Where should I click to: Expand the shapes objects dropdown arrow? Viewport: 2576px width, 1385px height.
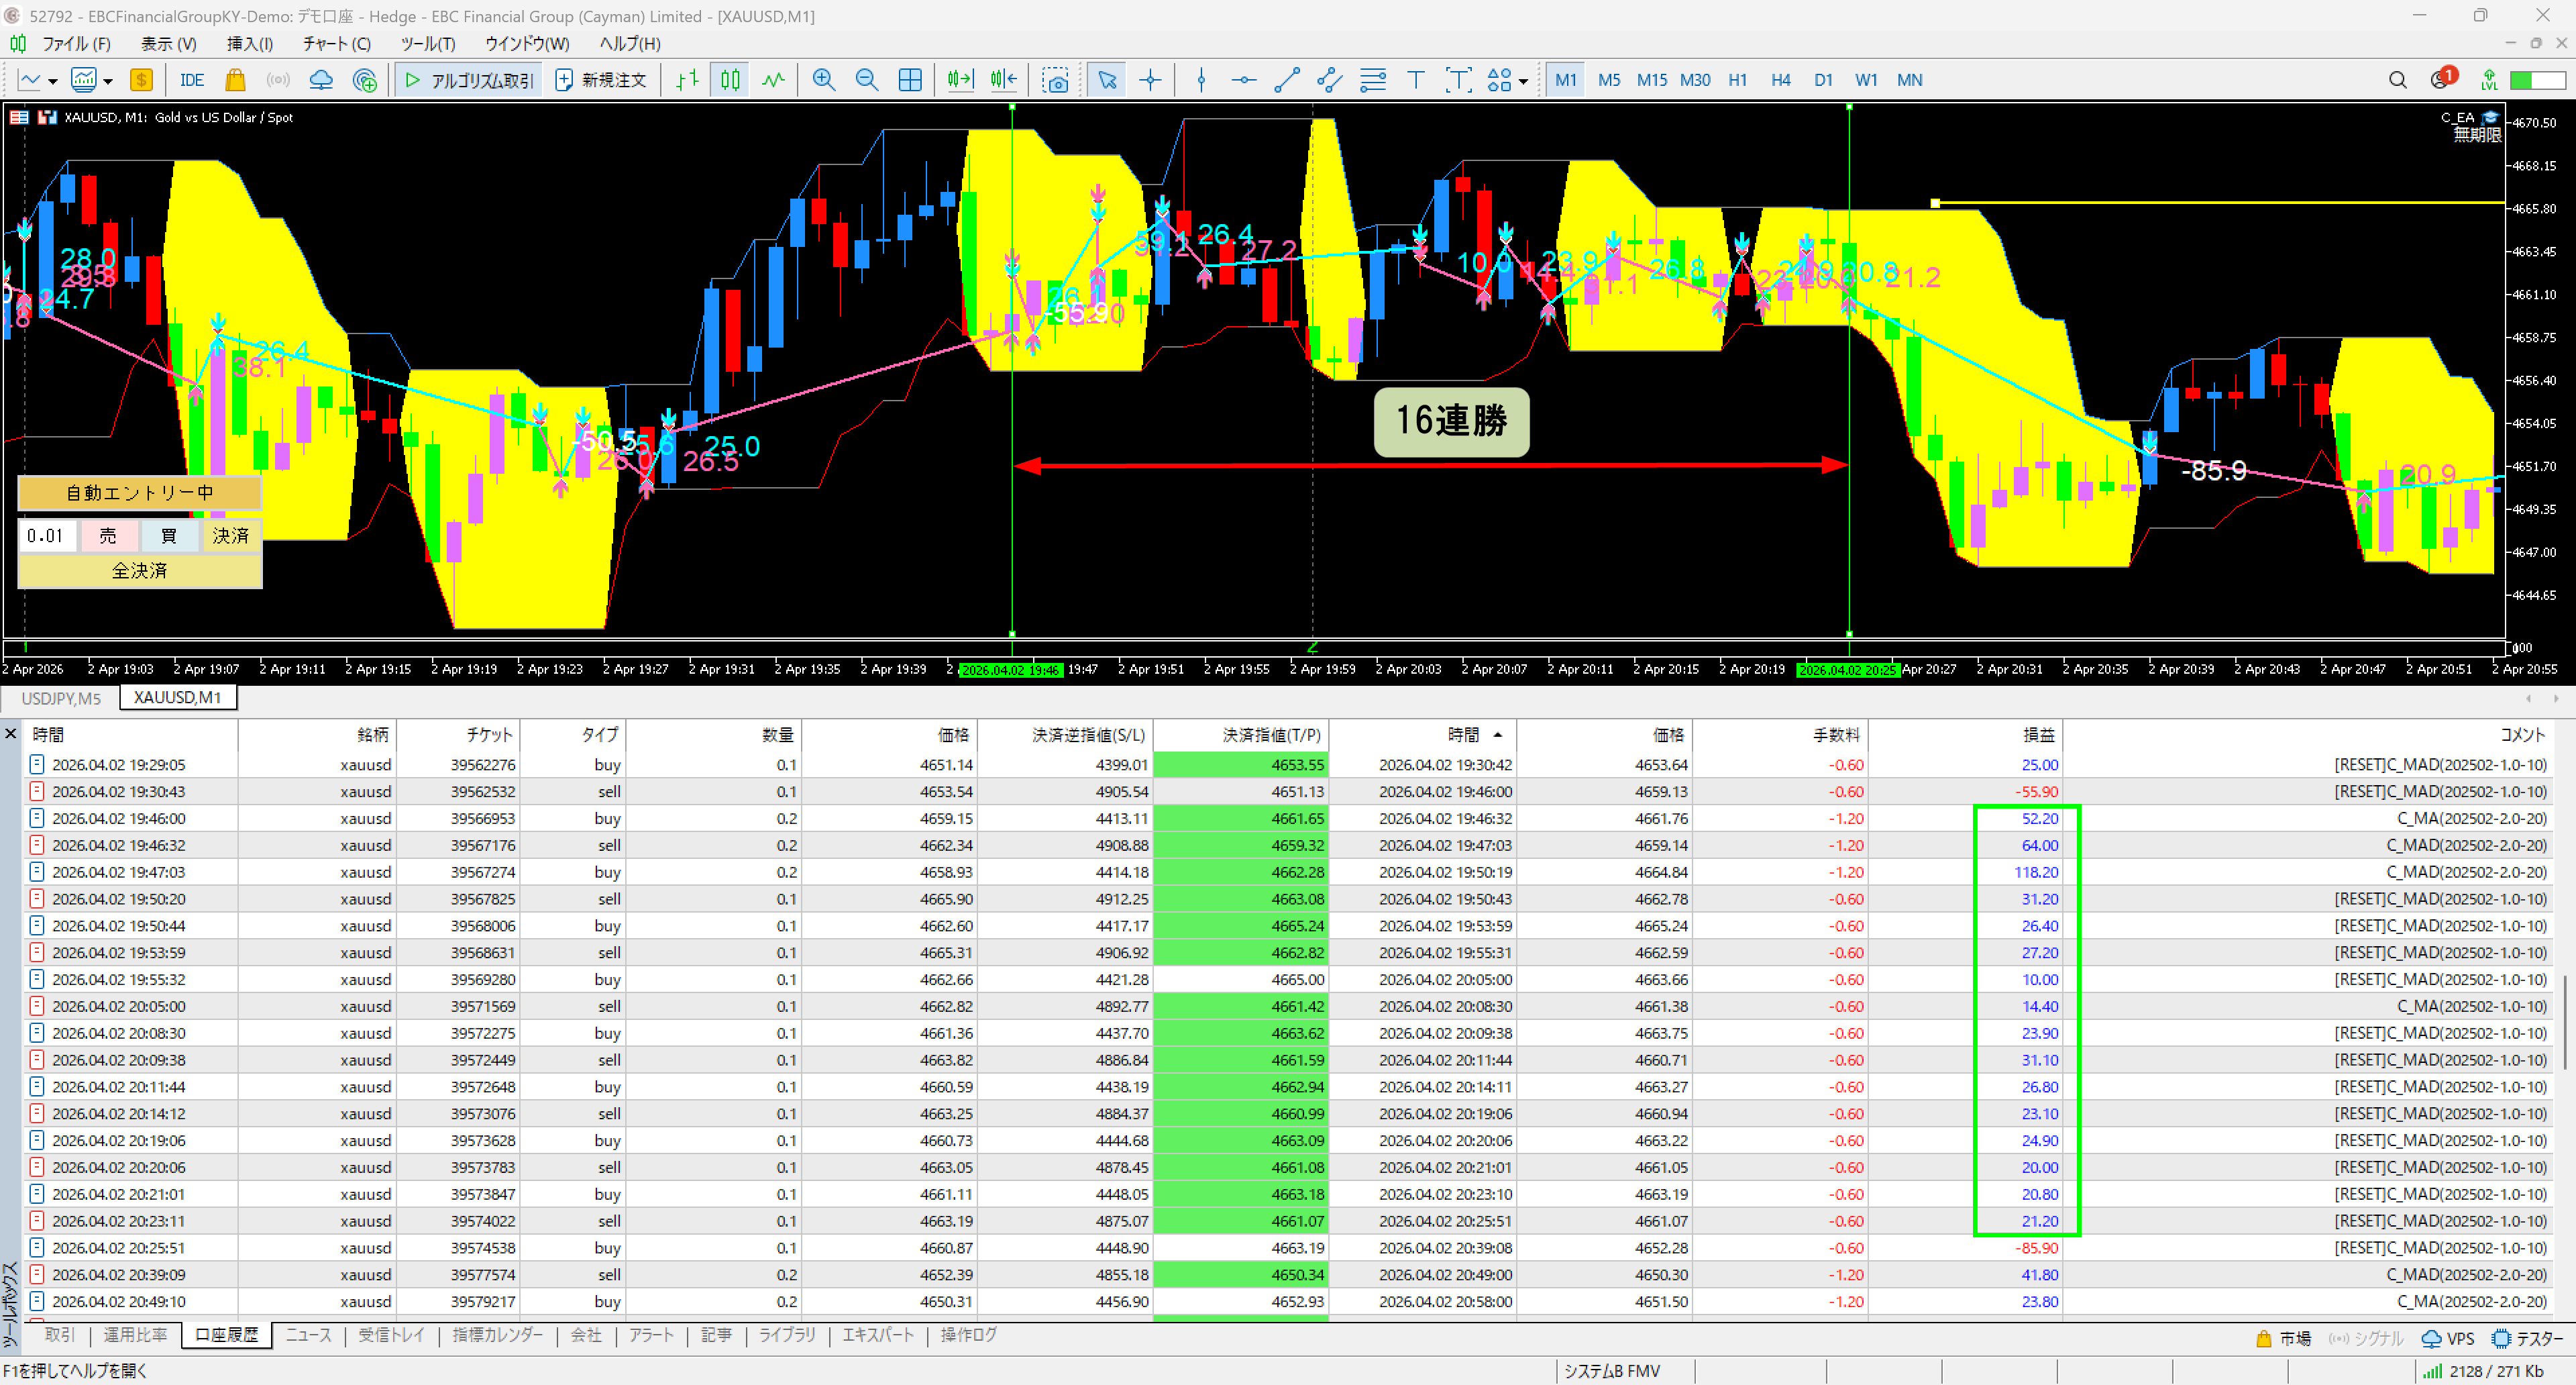[1523, 81]
